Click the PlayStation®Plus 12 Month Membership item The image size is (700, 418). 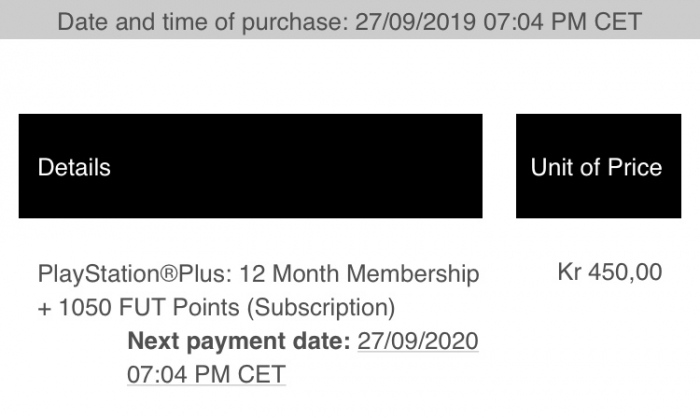258,274
